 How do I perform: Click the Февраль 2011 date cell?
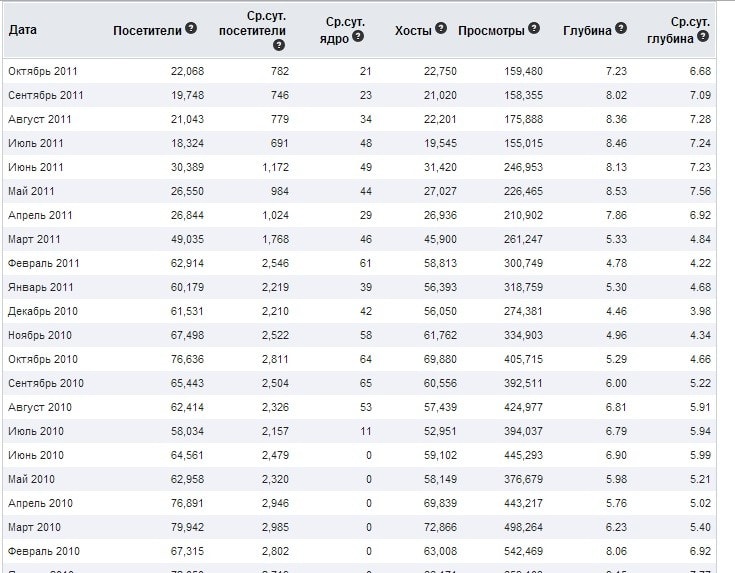coord(44,263)
